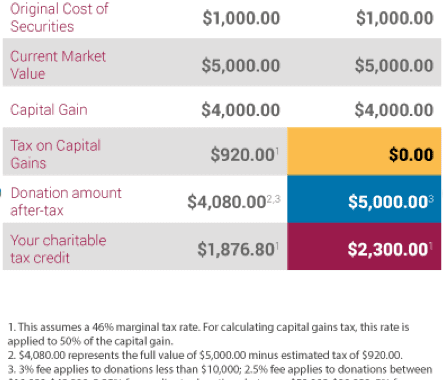
Task: Click footnote marker 1 beside $920.00
Action: coord(277,152)
